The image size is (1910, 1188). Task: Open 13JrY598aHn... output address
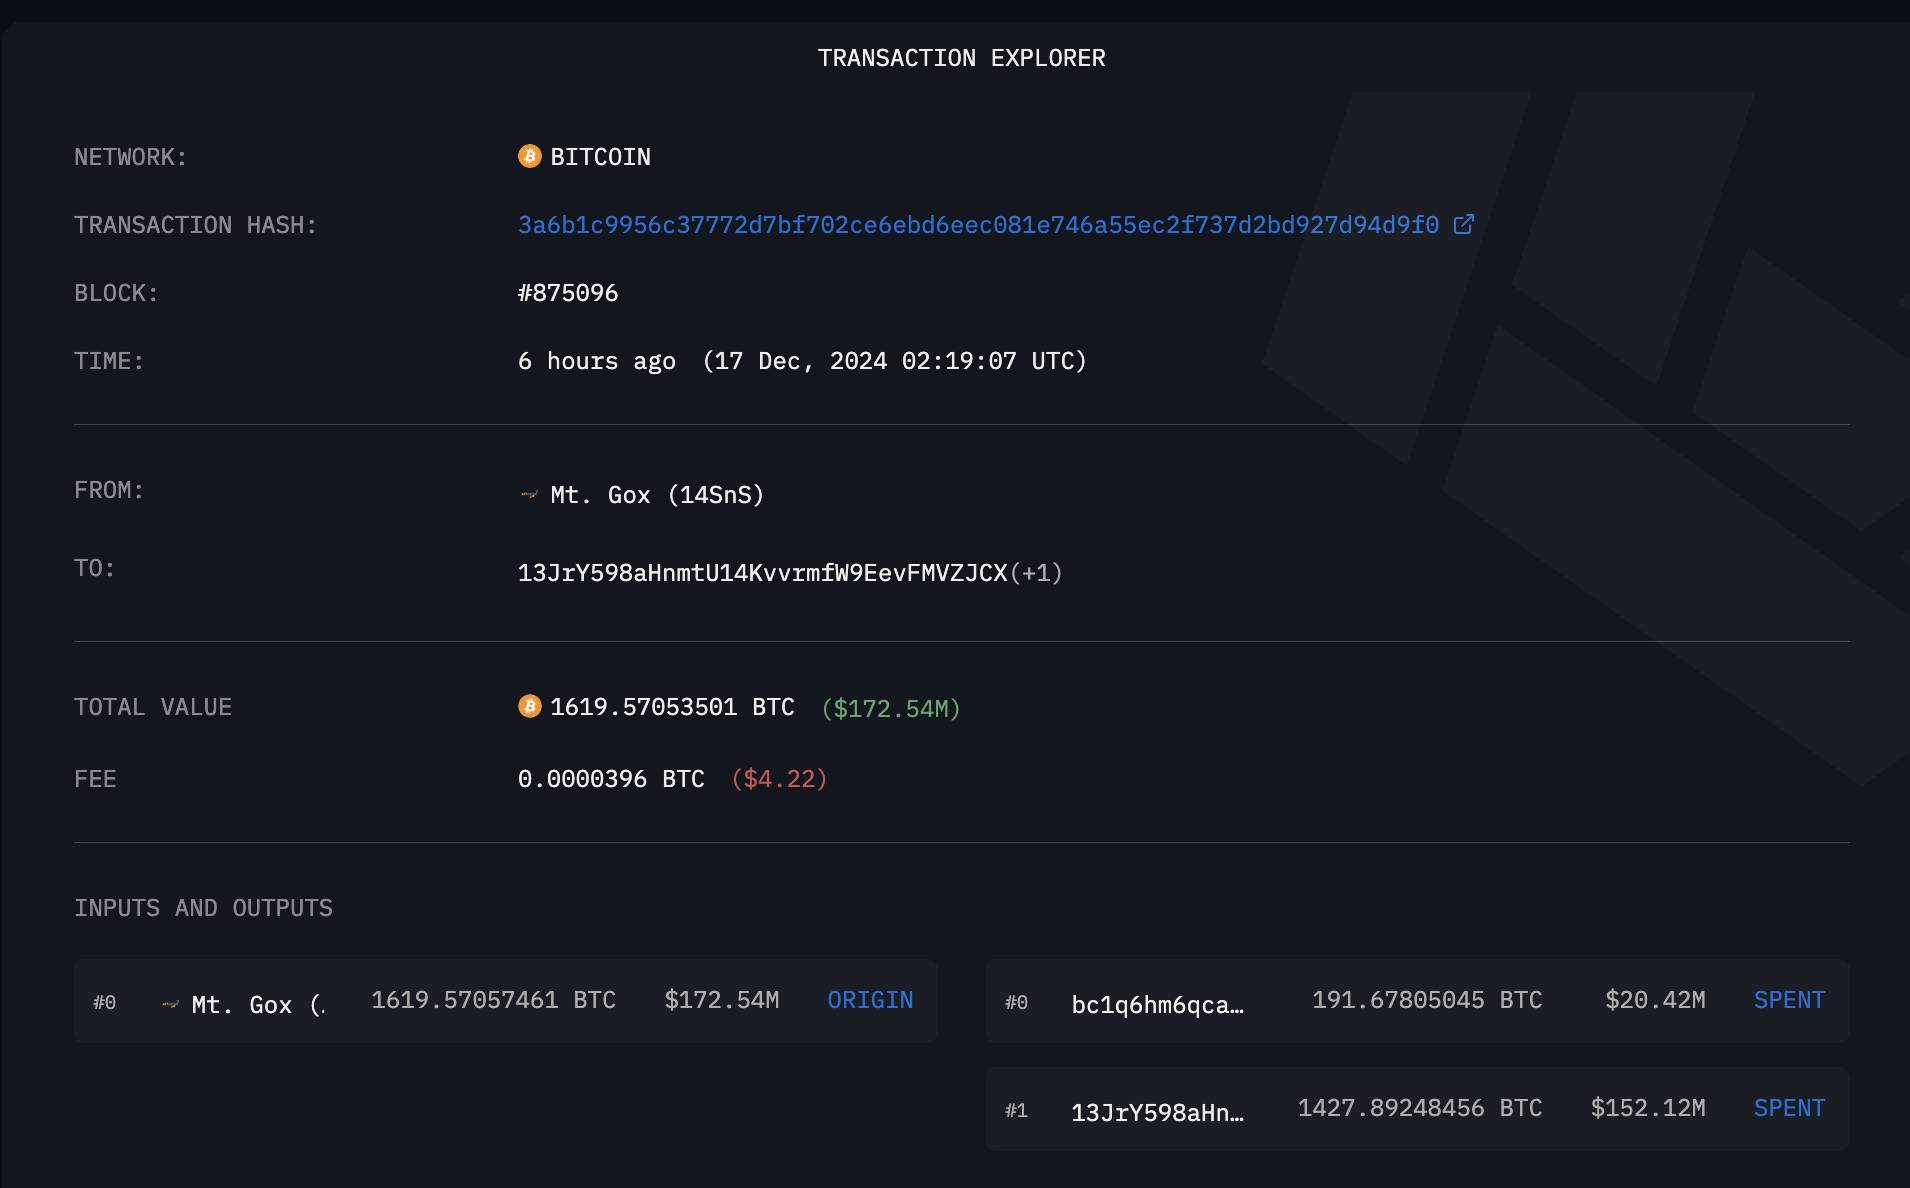[x=1157, y=1112]
